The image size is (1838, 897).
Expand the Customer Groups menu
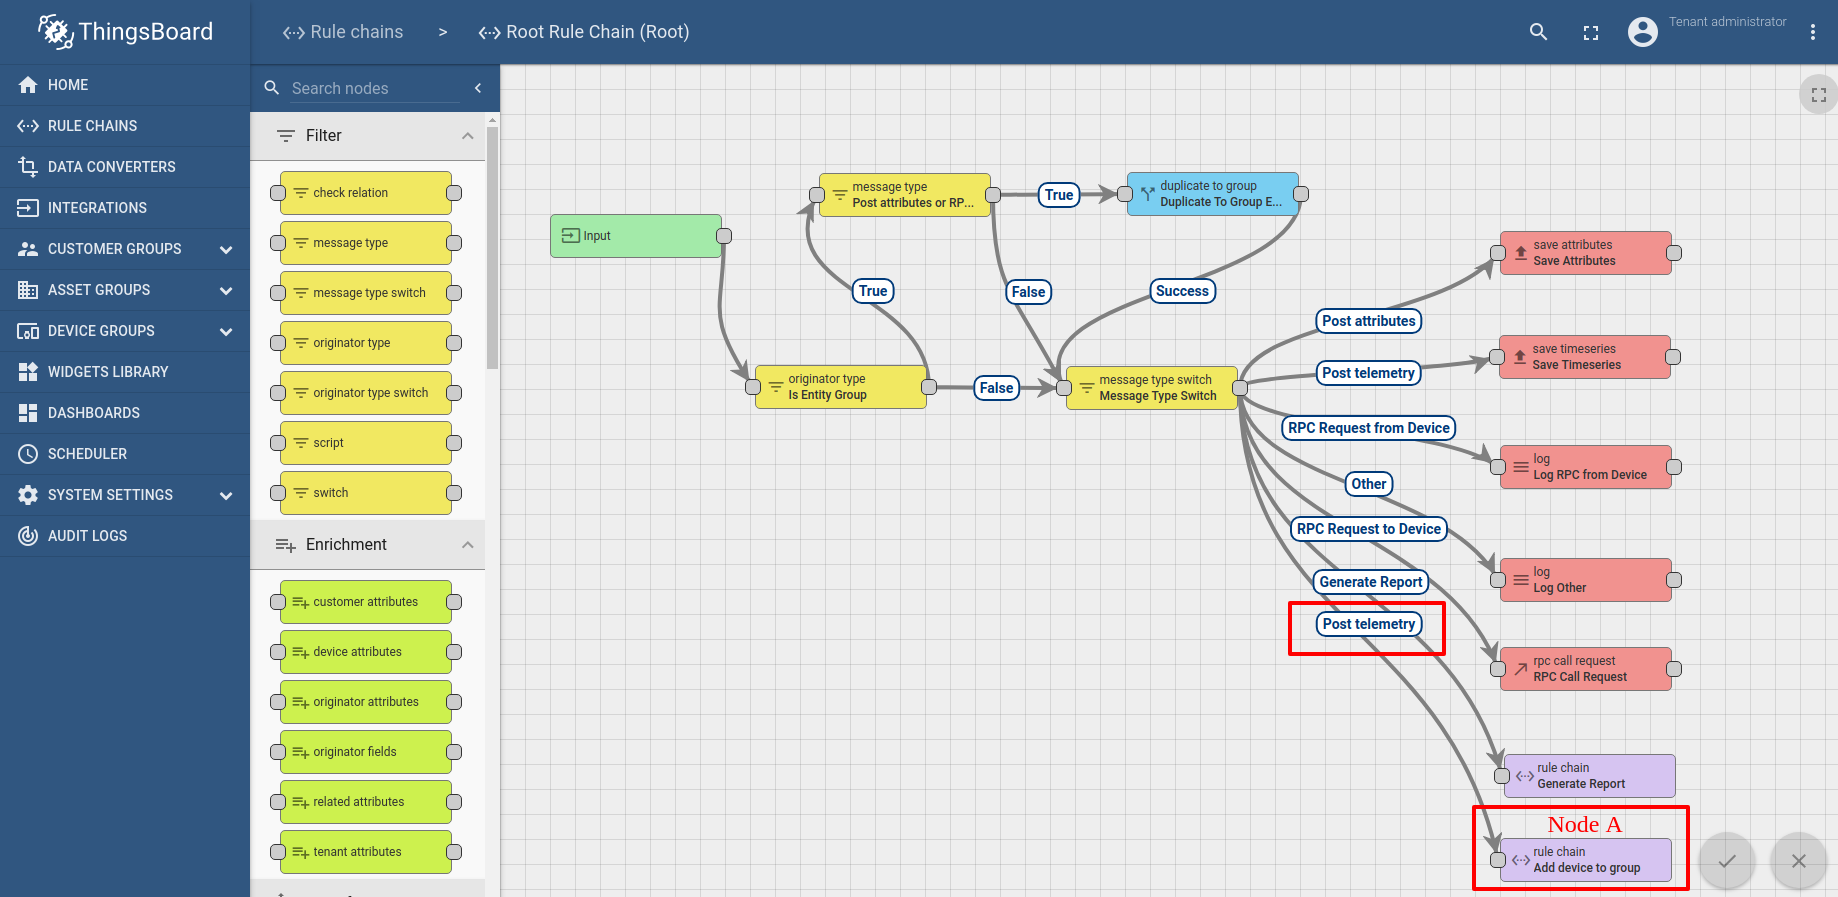226,249
